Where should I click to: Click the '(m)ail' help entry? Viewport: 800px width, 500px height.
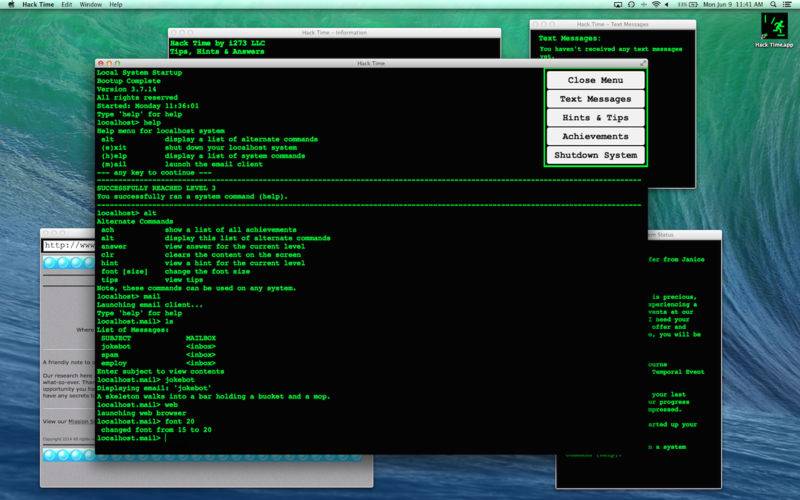[x=114, y=164]
